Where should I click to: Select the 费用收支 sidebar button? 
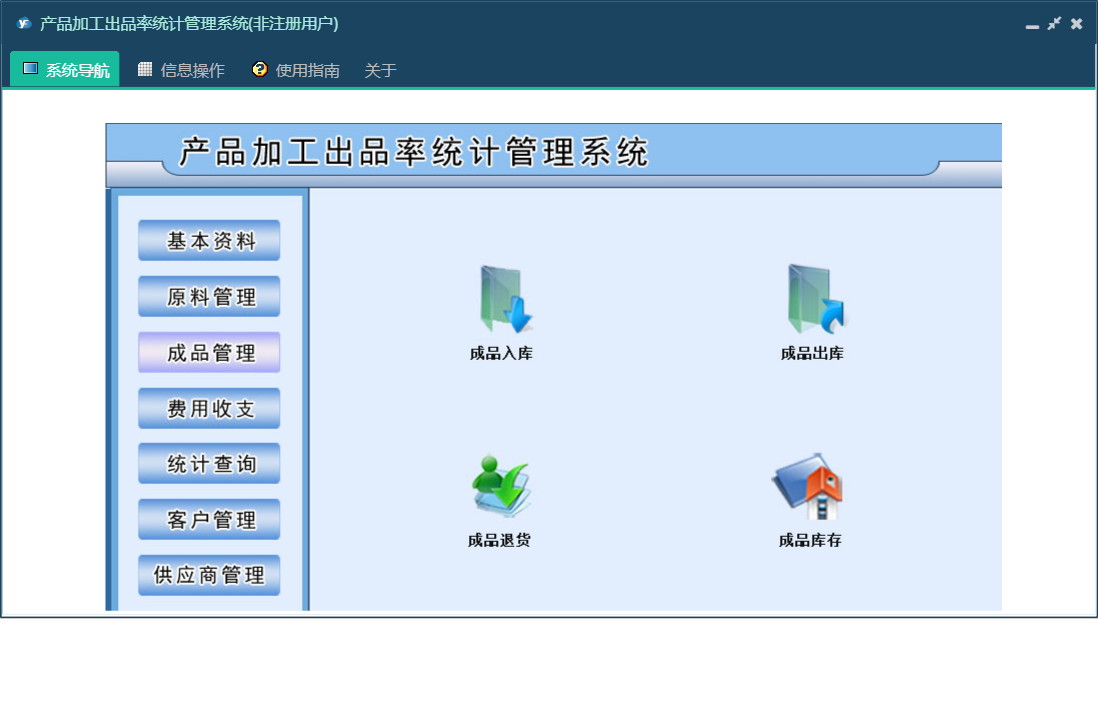click(209, 408)
